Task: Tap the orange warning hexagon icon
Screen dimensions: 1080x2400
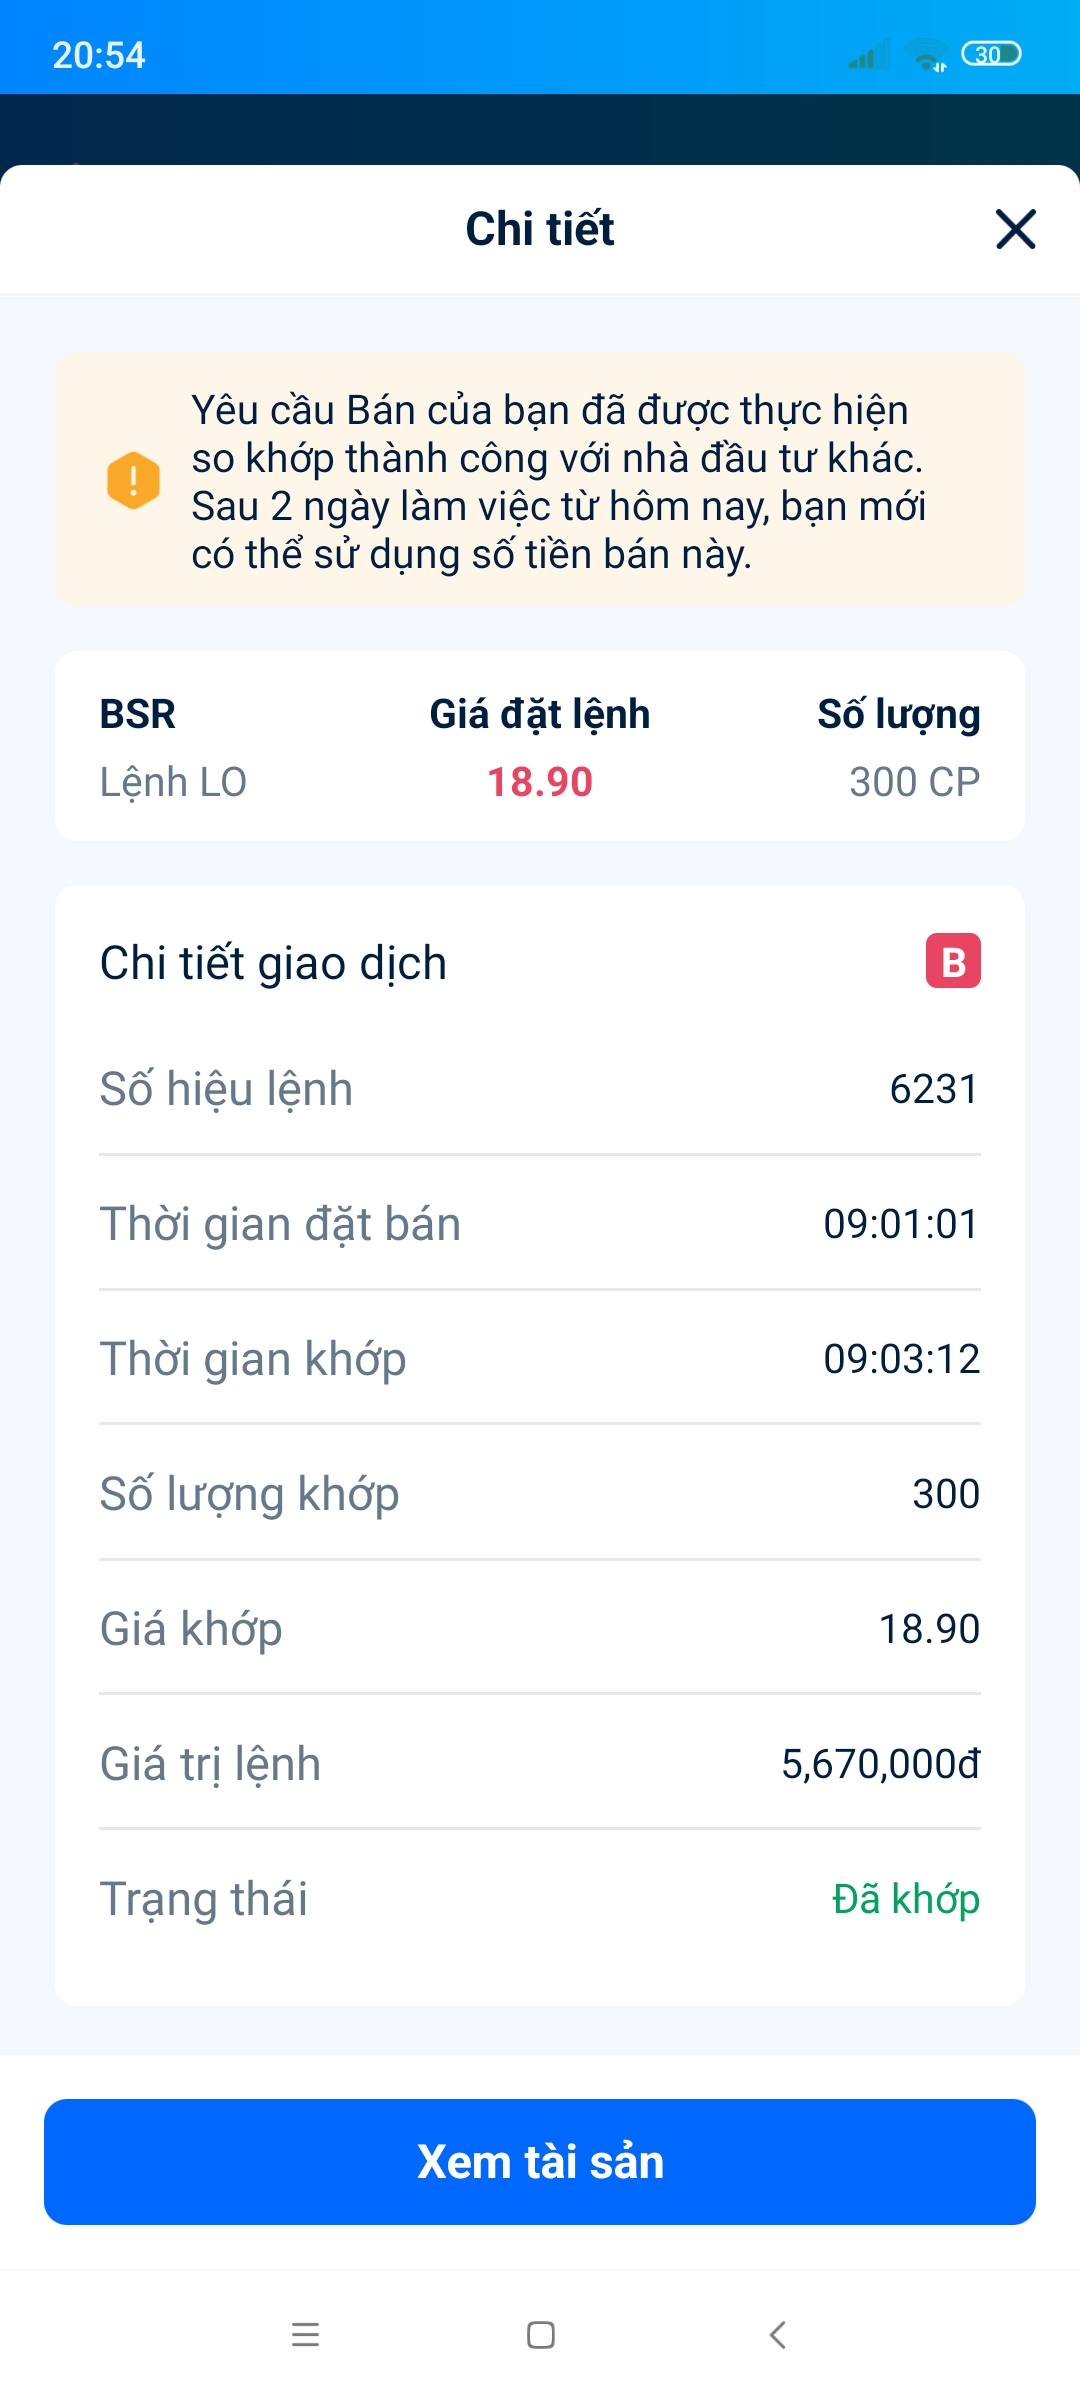Action: click(133, 481)
